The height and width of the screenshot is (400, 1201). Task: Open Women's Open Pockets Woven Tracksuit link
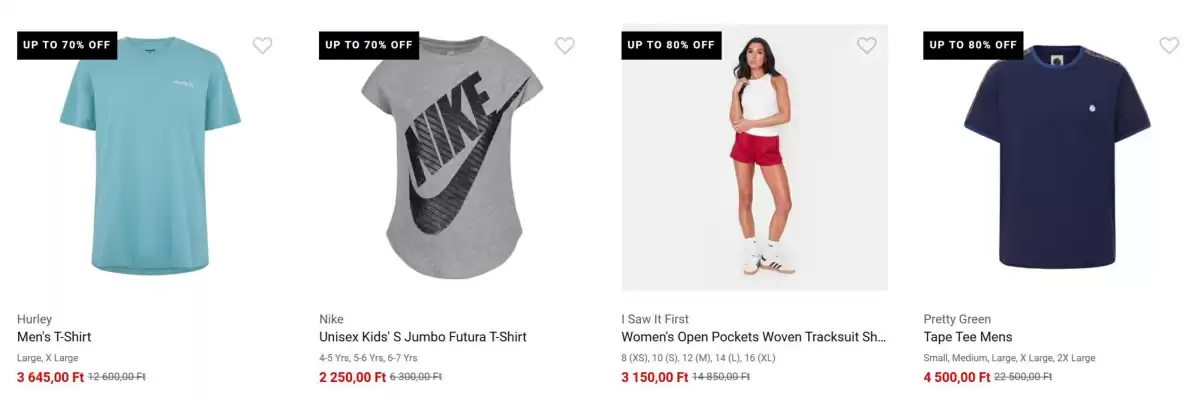coord(754,337)
